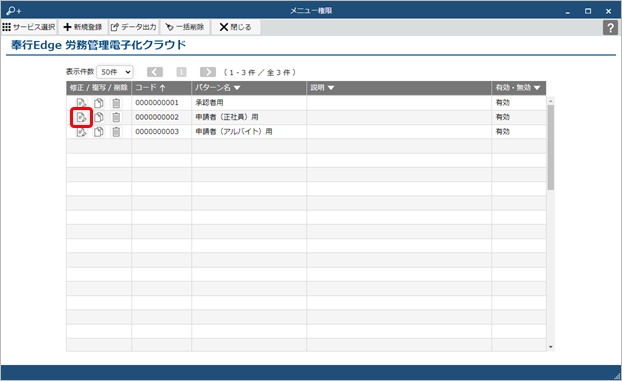Open the パターン名 column filter arrow
The image size is (622, 381).
coord(237,88)
